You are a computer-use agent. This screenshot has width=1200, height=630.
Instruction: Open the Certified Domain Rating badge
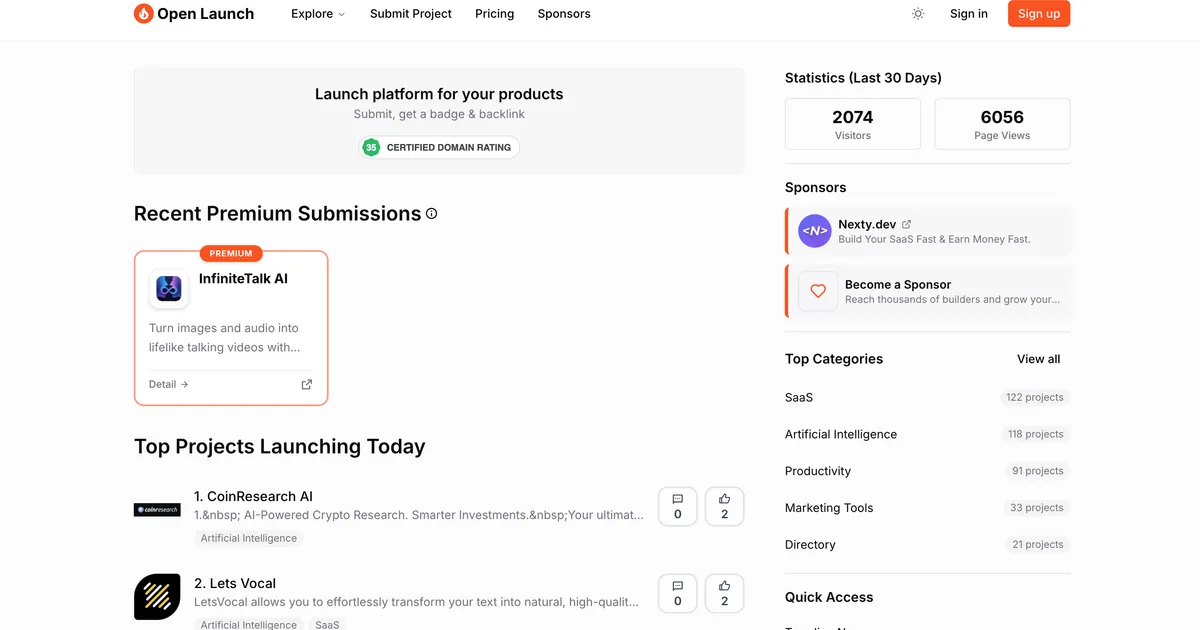point(439,148)
